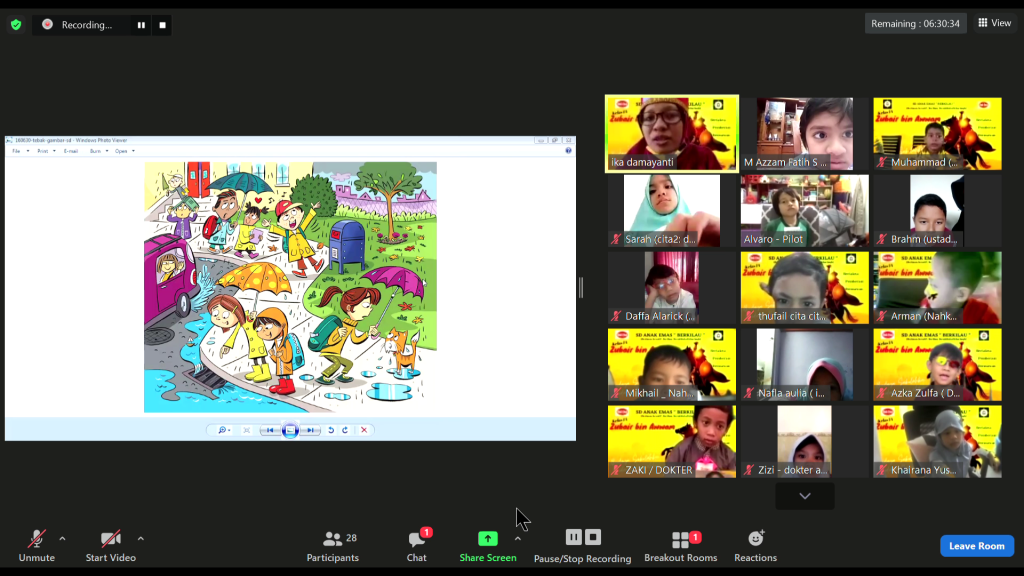Select ika damayanti's video thumbnail

click(672, 134)
